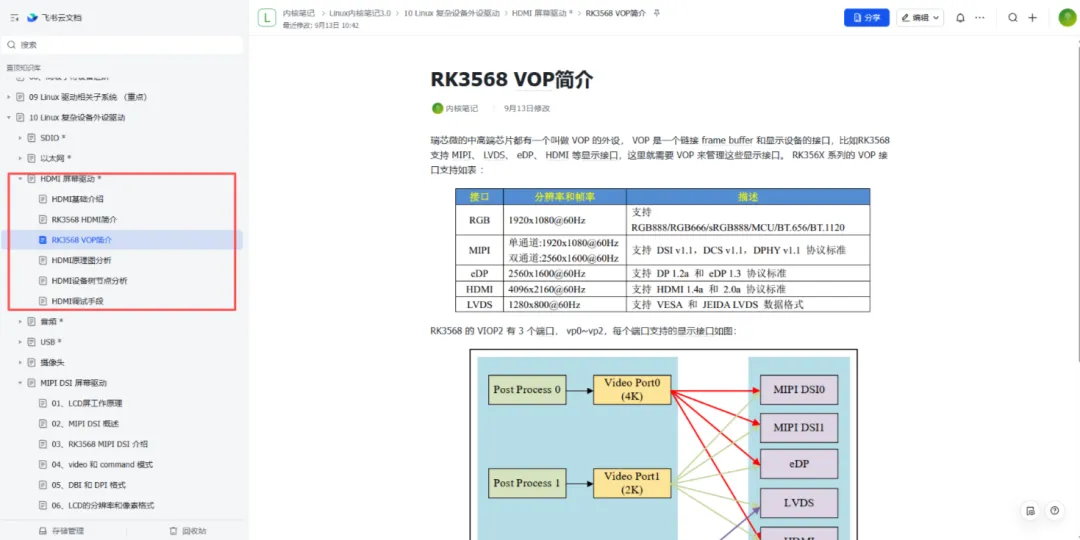
Task: Collapse the 10 Linux 复杂设备外设驱动 node
Action: pos(9,118)
